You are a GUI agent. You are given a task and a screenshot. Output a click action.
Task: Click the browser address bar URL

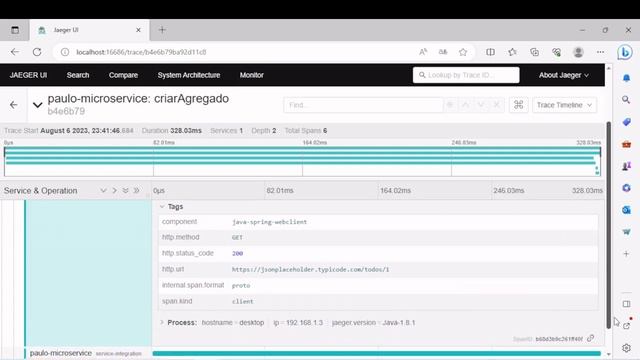click(x=141, y=52)
